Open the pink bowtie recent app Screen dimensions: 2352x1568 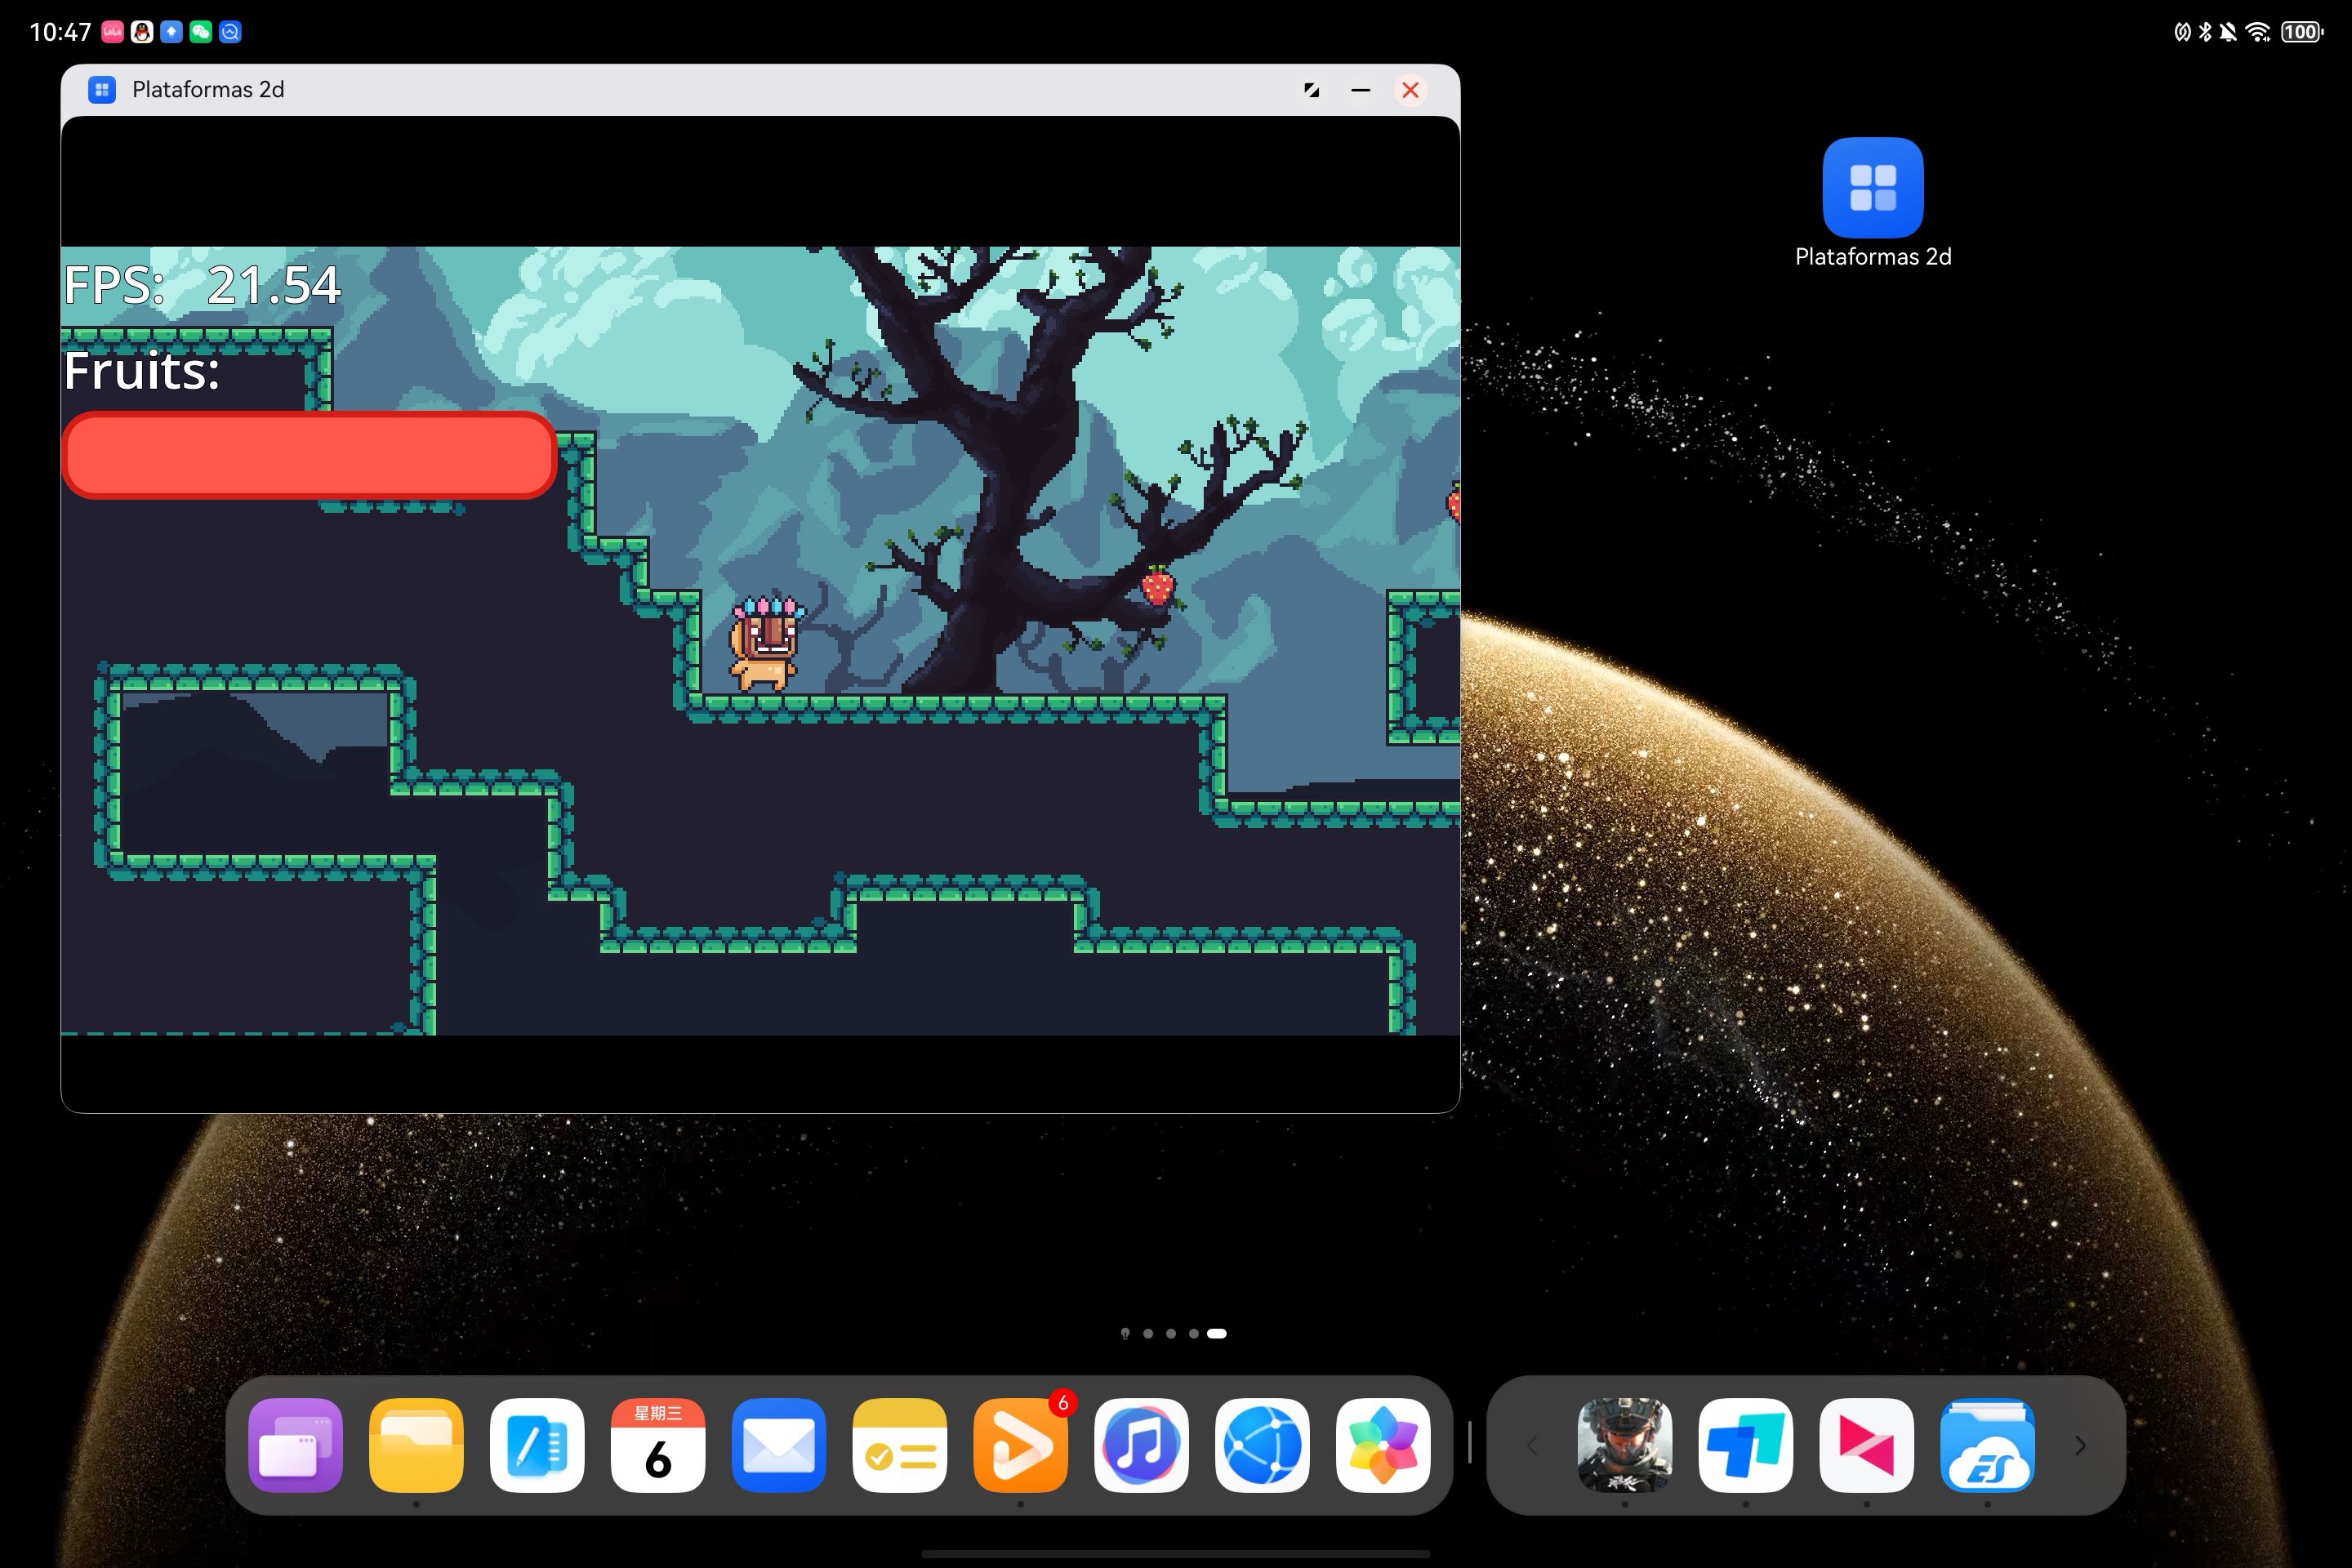coord(1867,1445)
